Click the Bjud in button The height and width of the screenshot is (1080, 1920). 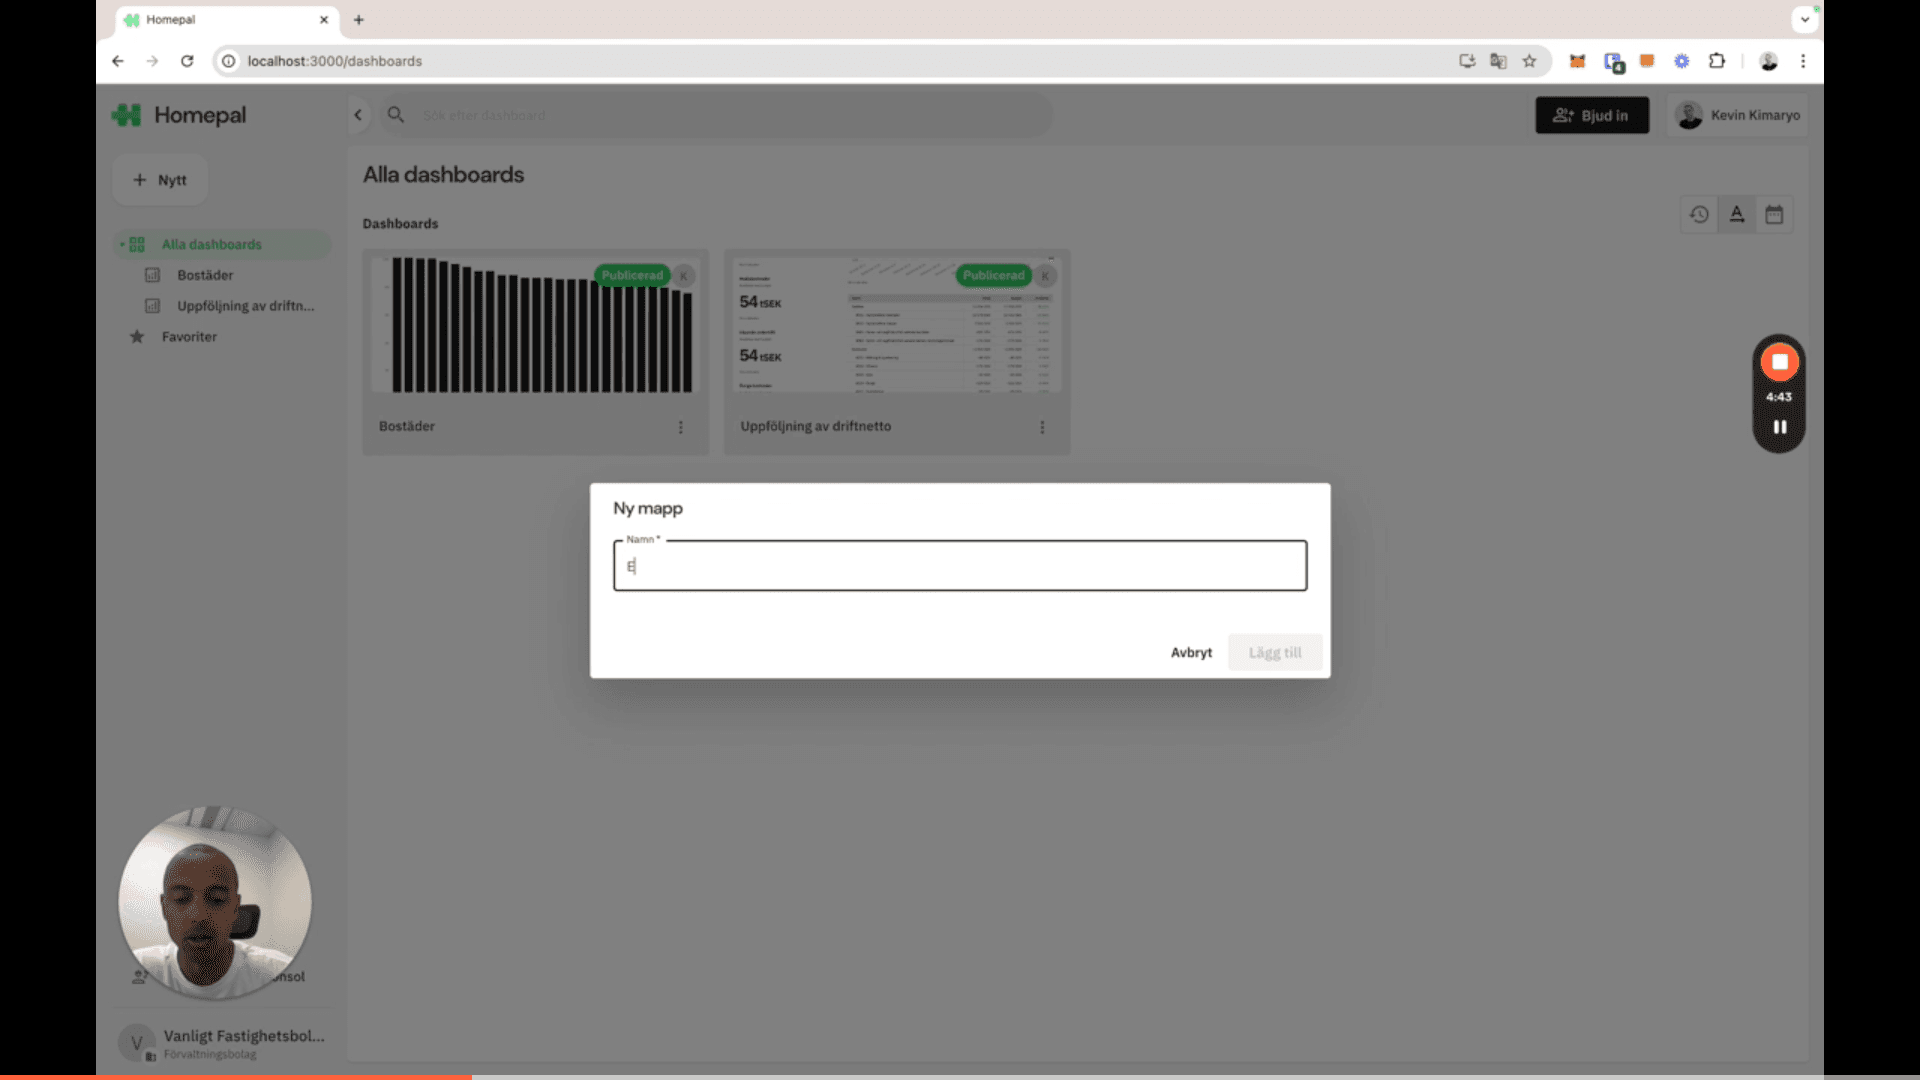(1592, 115)
